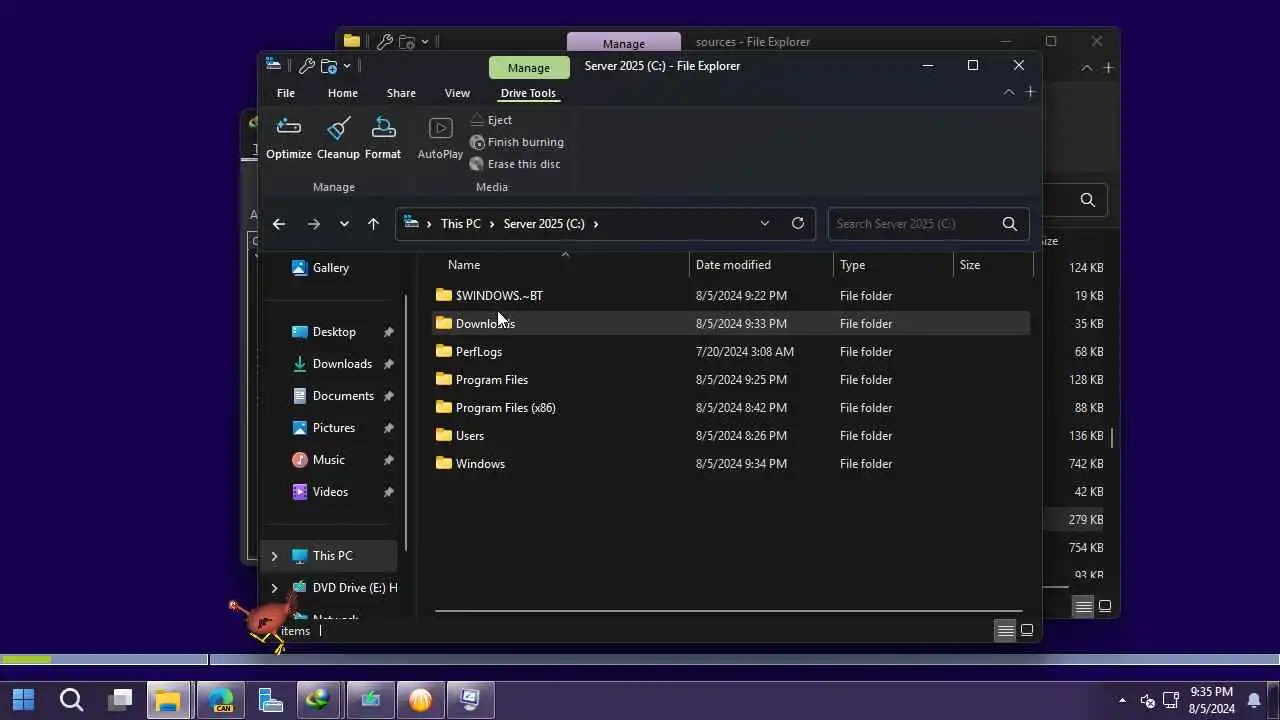Switch to details view in front window
The height and width of the screenshot is (720, 1280).
[1005, 631]
